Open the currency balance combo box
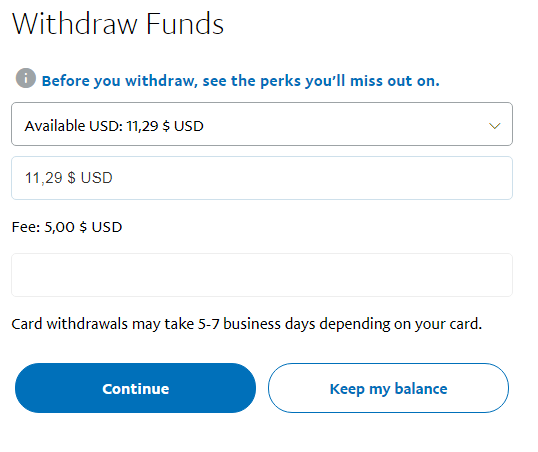 pyautogui.click(x=262, y=124)
